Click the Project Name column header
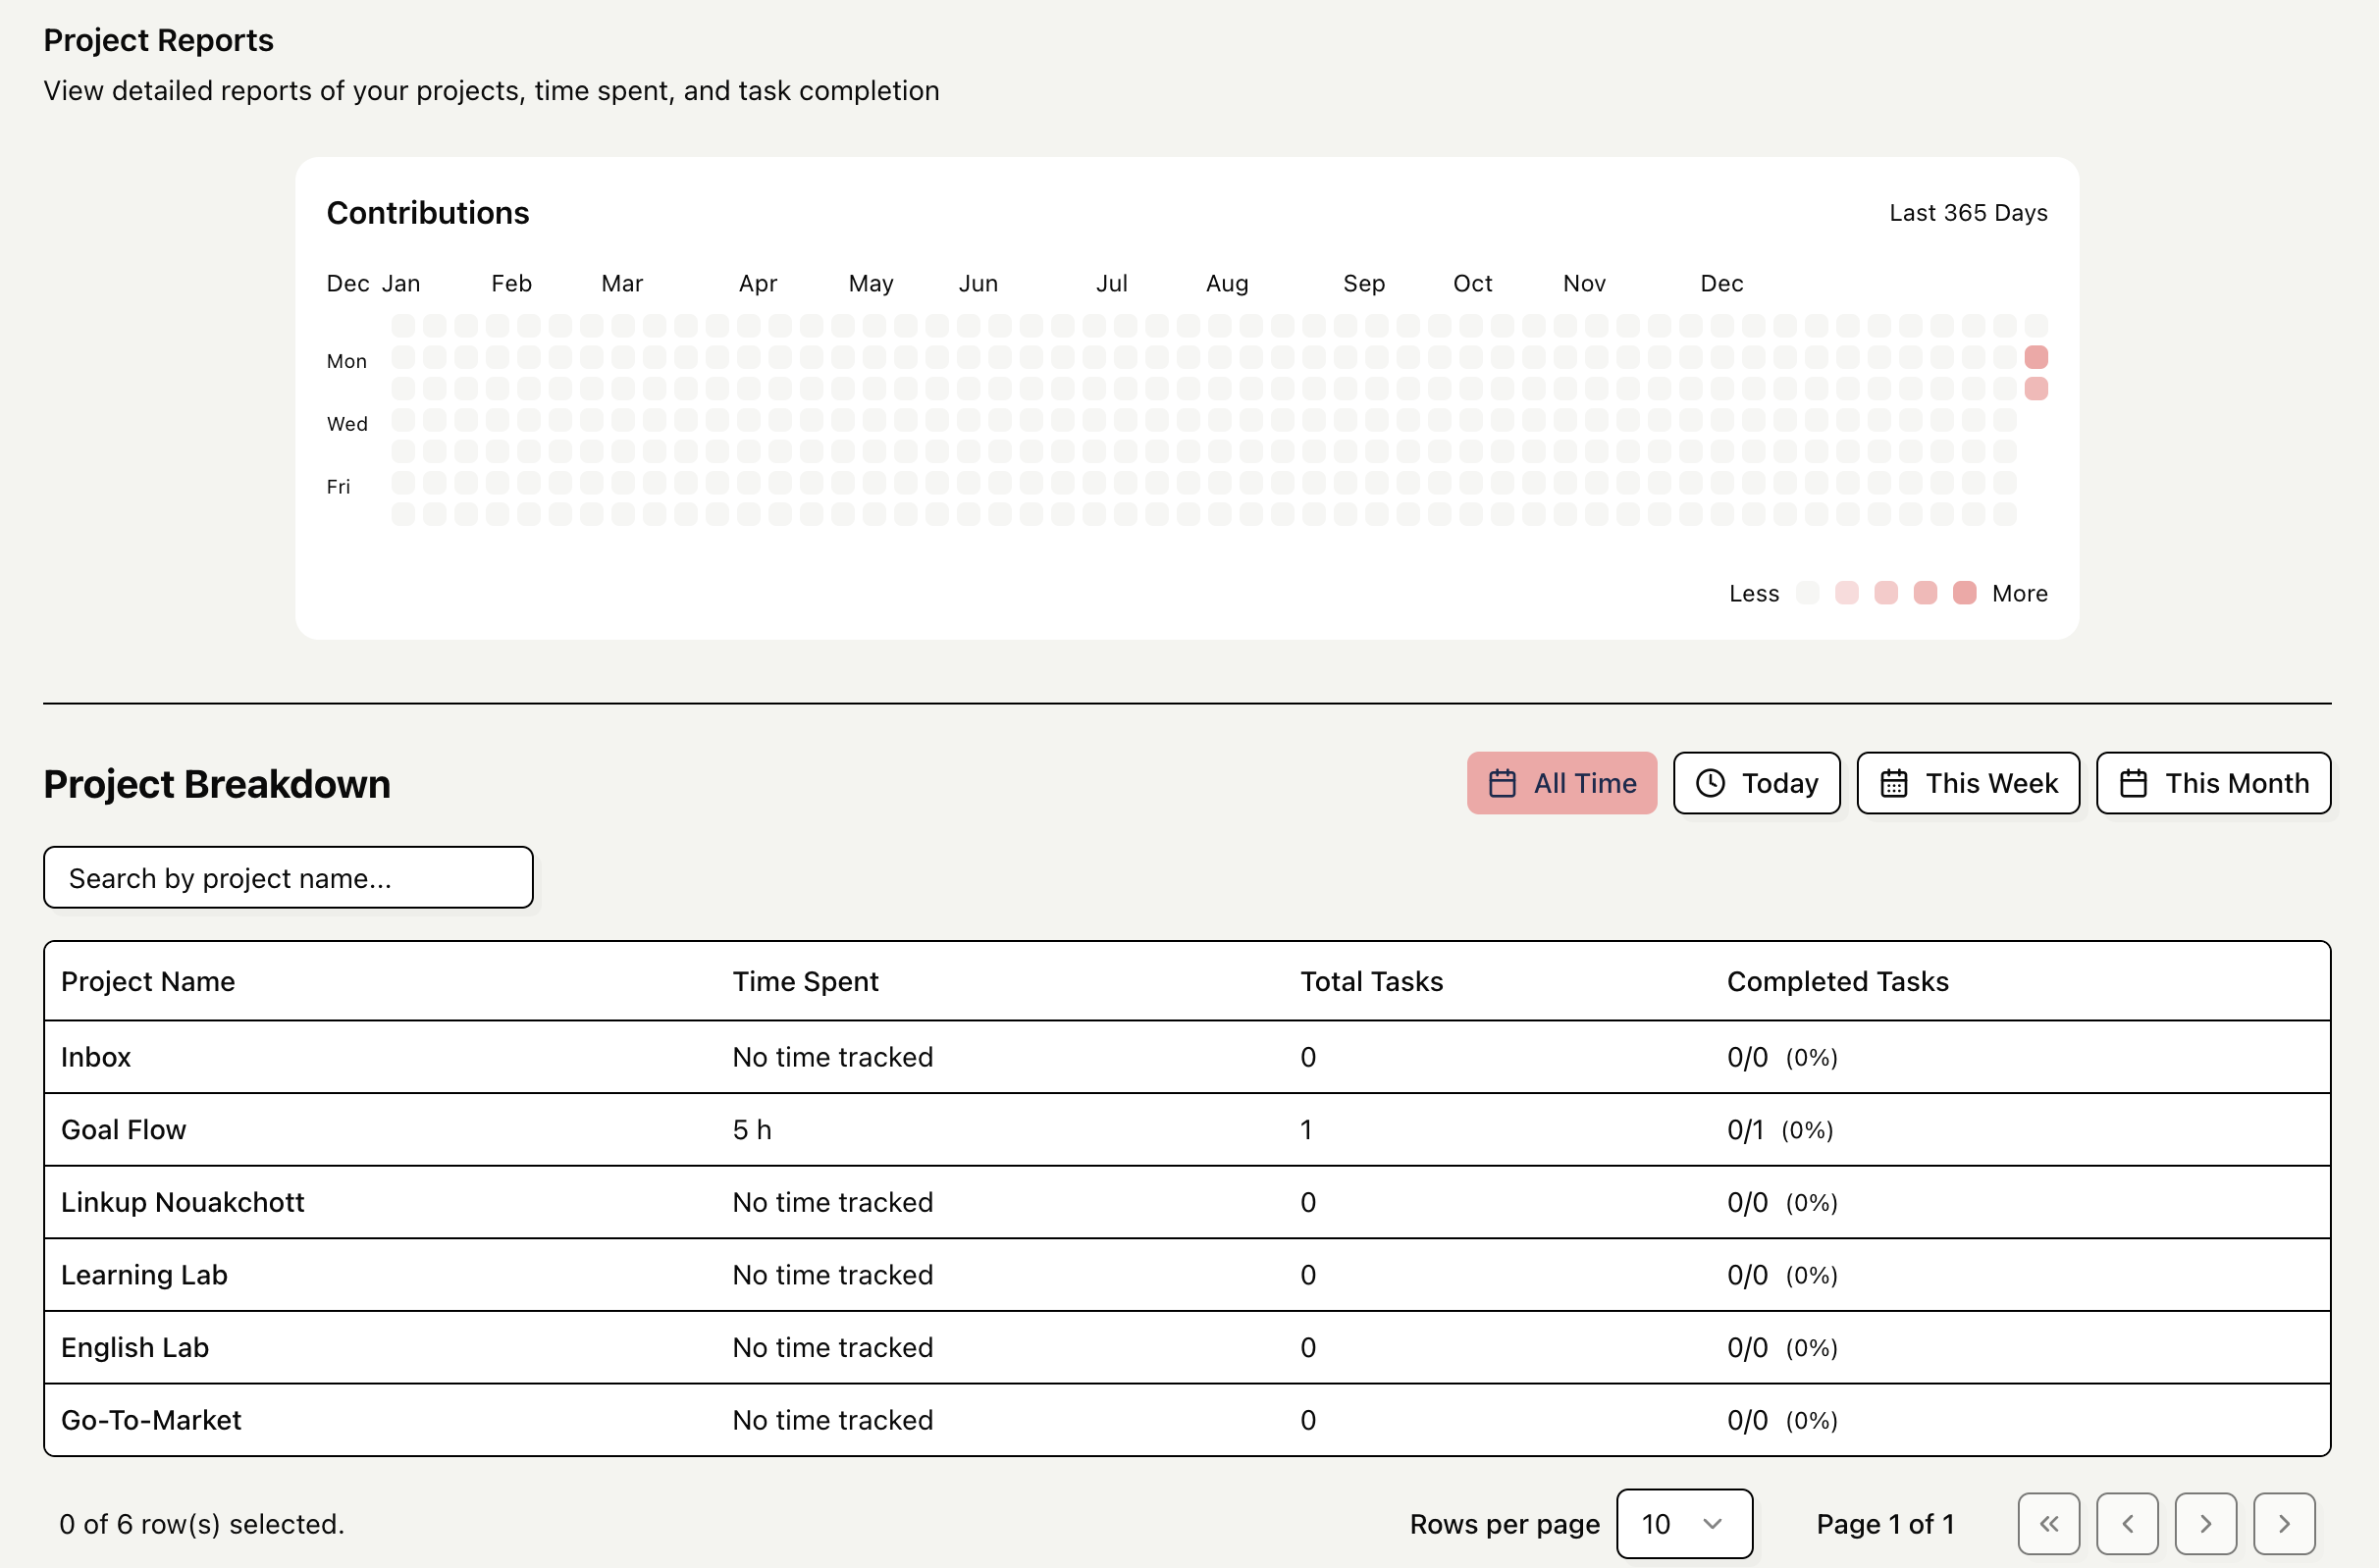The height and width of the screenshot is (1568, 2379). pyautogui.click(x=147, y=981)
